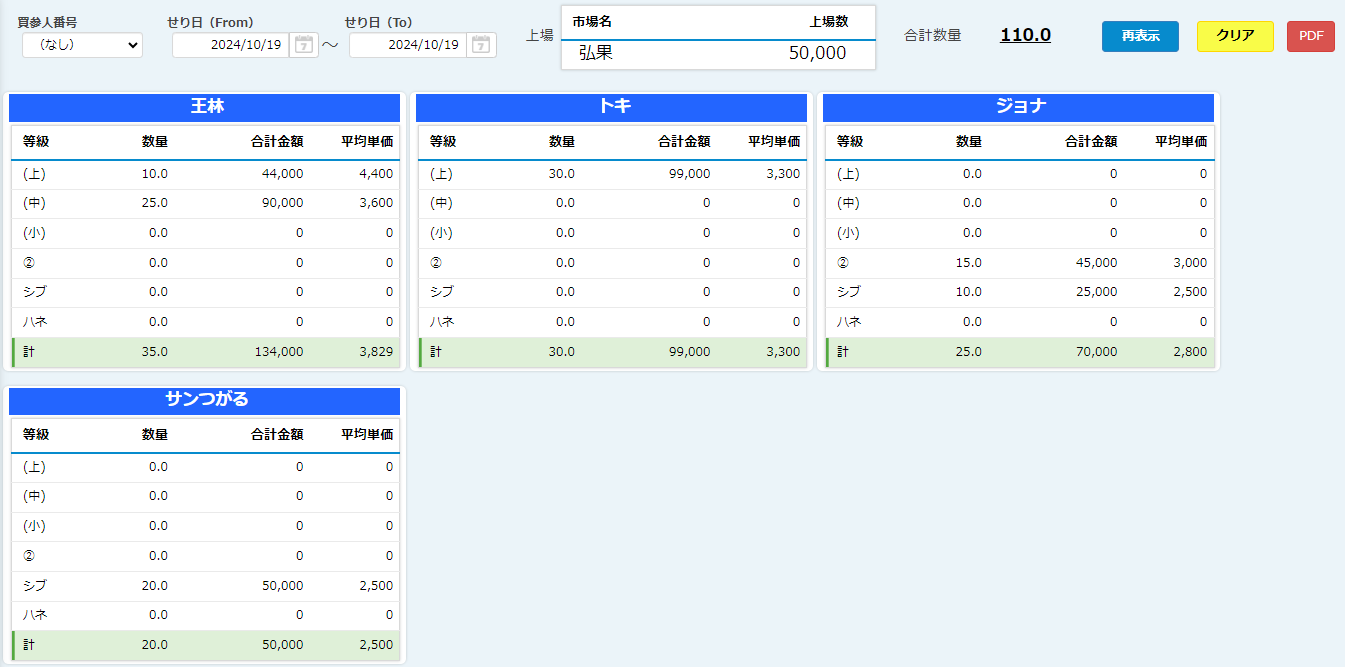Select the 90,000 amount in 王林
The height and width of the screenshot is (667, 1345).
[x=283, y=204]
